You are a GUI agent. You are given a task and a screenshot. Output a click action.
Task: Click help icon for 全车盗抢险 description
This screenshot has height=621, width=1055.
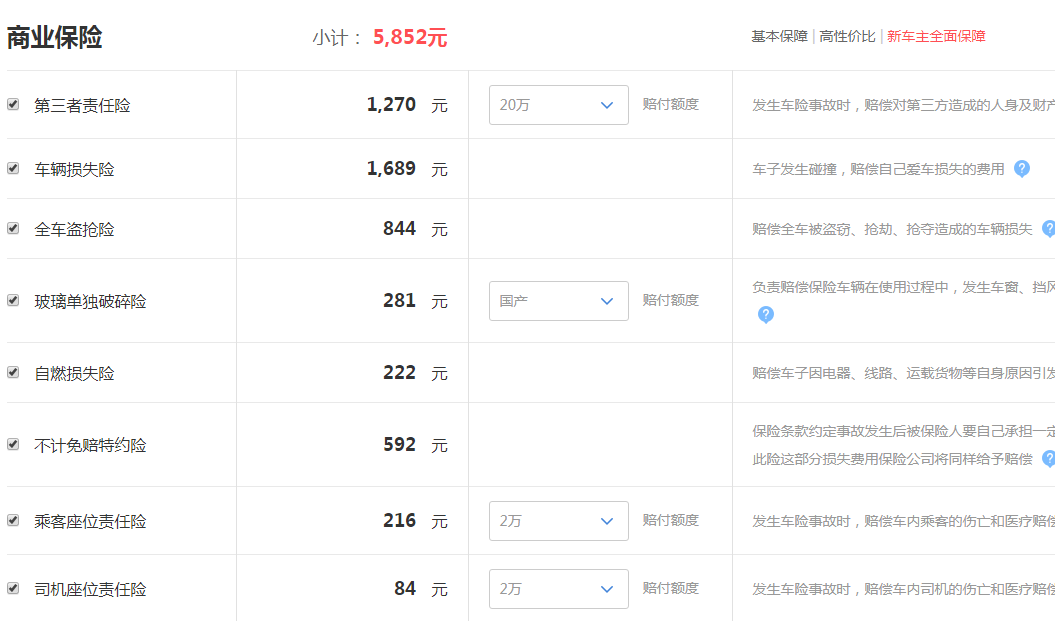(1049, 229)
